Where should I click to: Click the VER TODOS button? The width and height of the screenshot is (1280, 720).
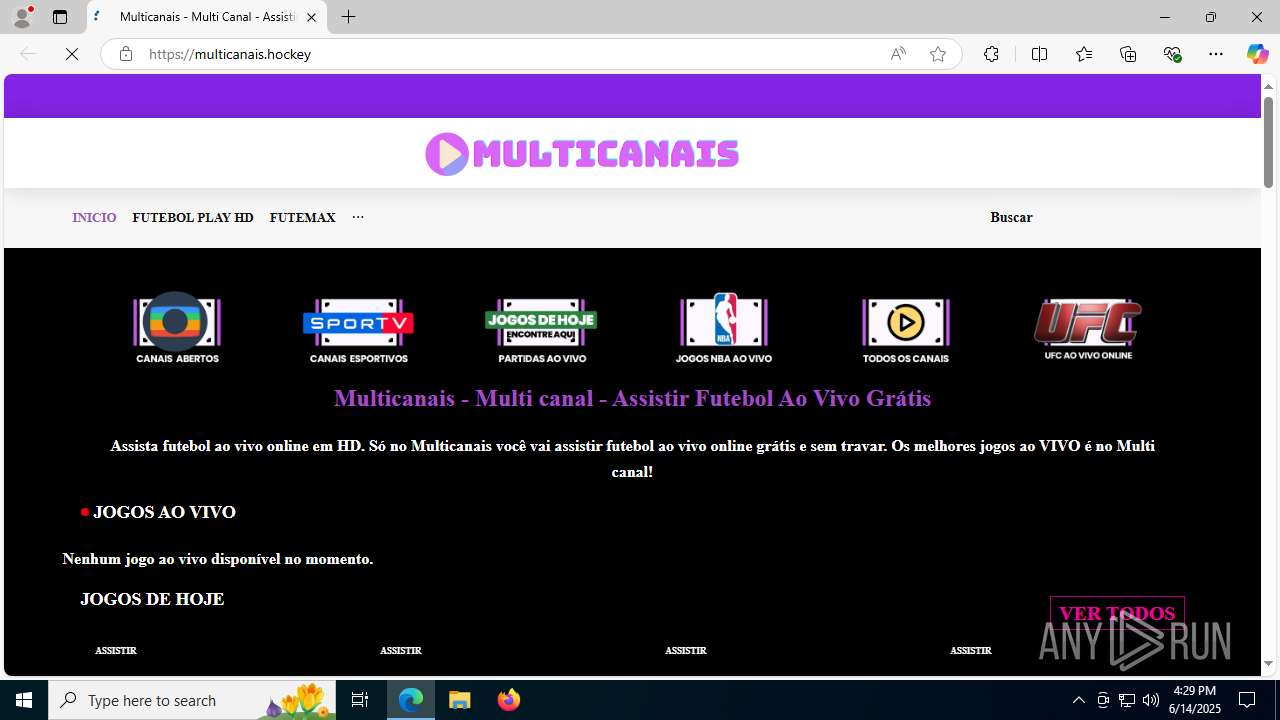1117,613
